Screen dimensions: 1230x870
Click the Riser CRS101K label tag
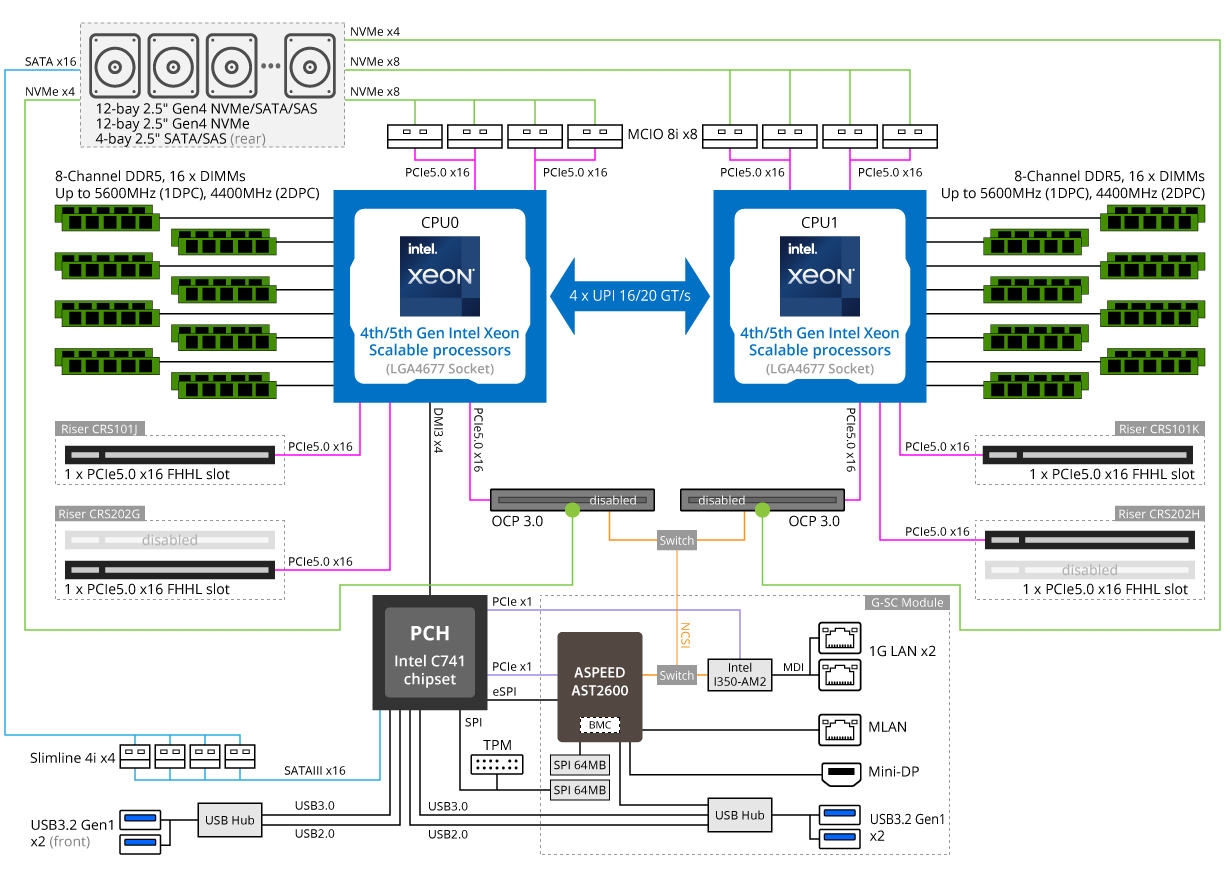(1158, 429)
